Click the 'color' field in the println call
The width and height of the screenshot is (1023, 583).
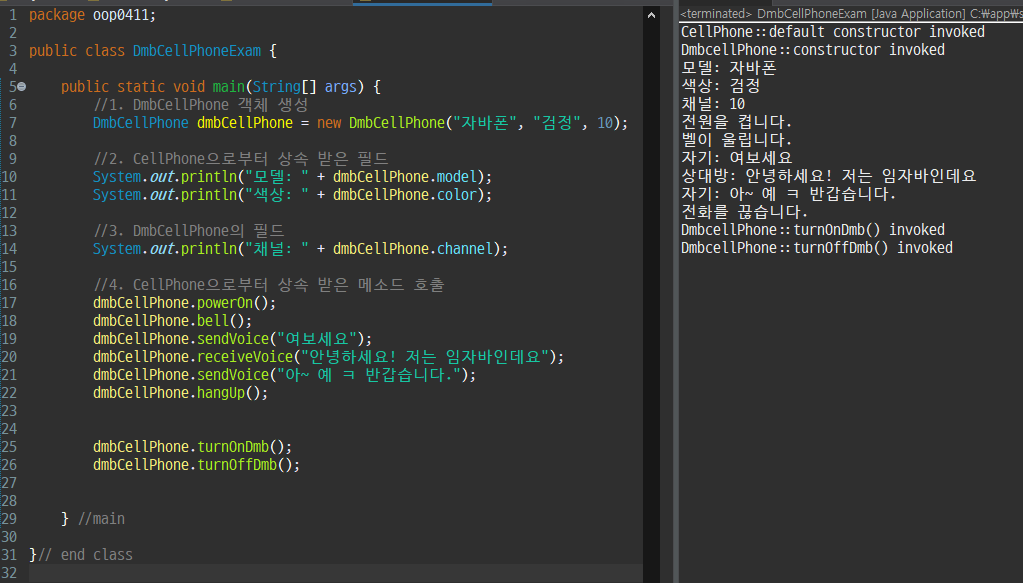pyautogui.click(x=457, y=195)
